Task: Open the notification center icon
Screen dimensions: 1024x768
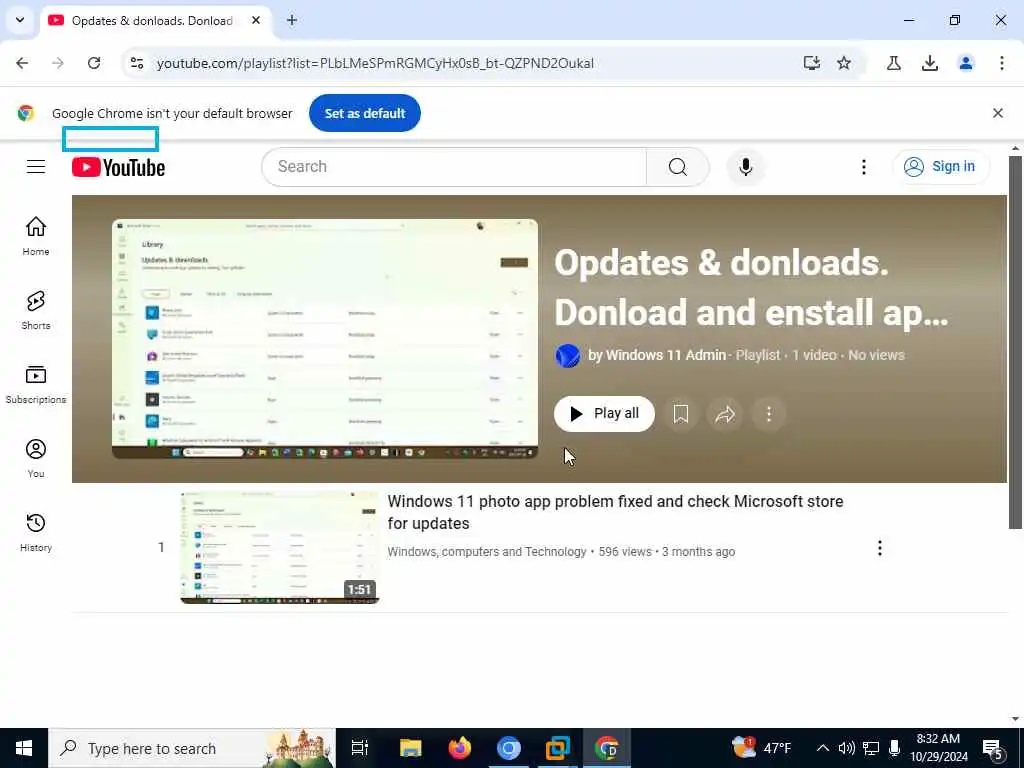Action: tap(993, 749)
